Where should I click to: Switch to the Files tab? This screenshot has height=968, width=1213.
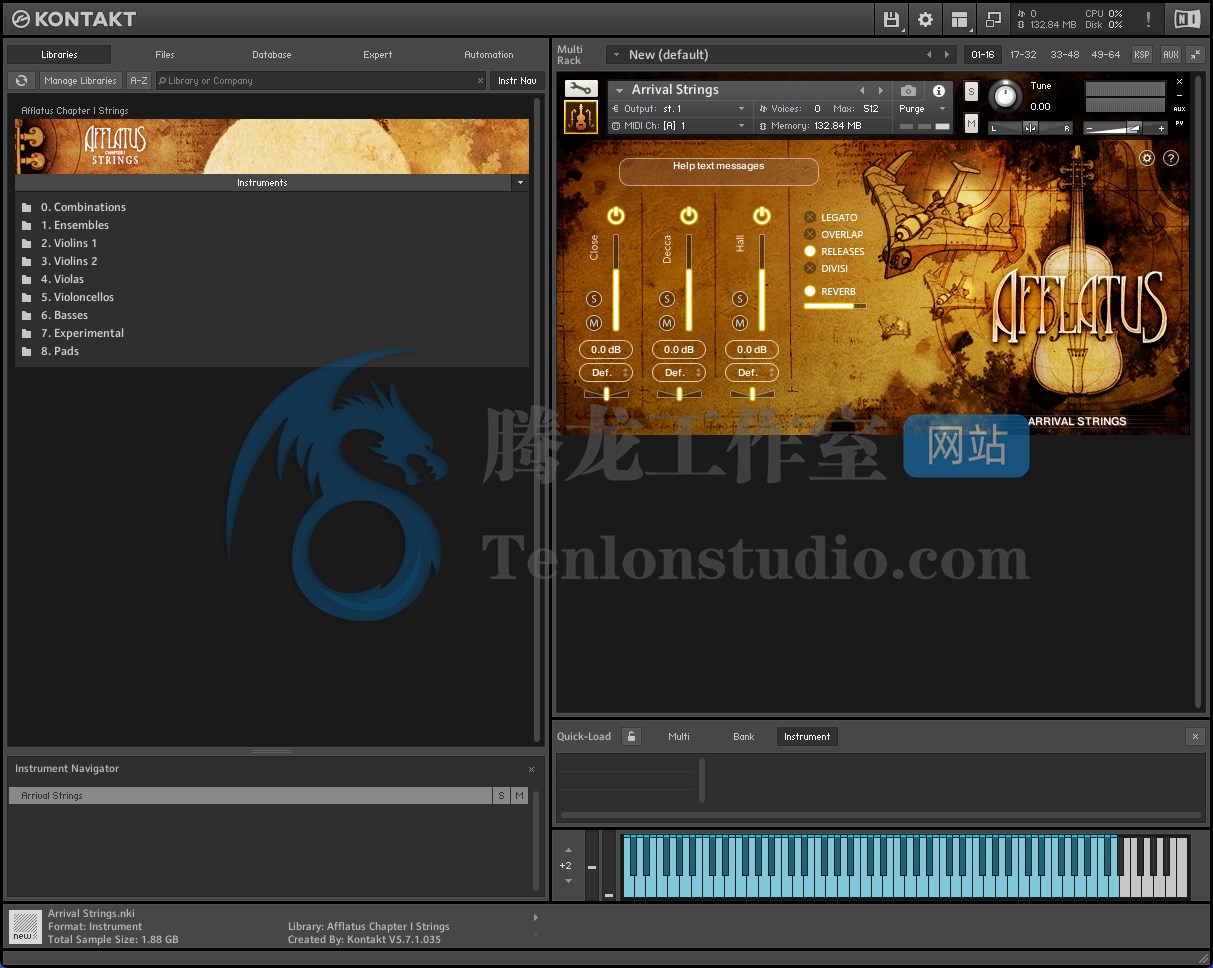[165, 55]
